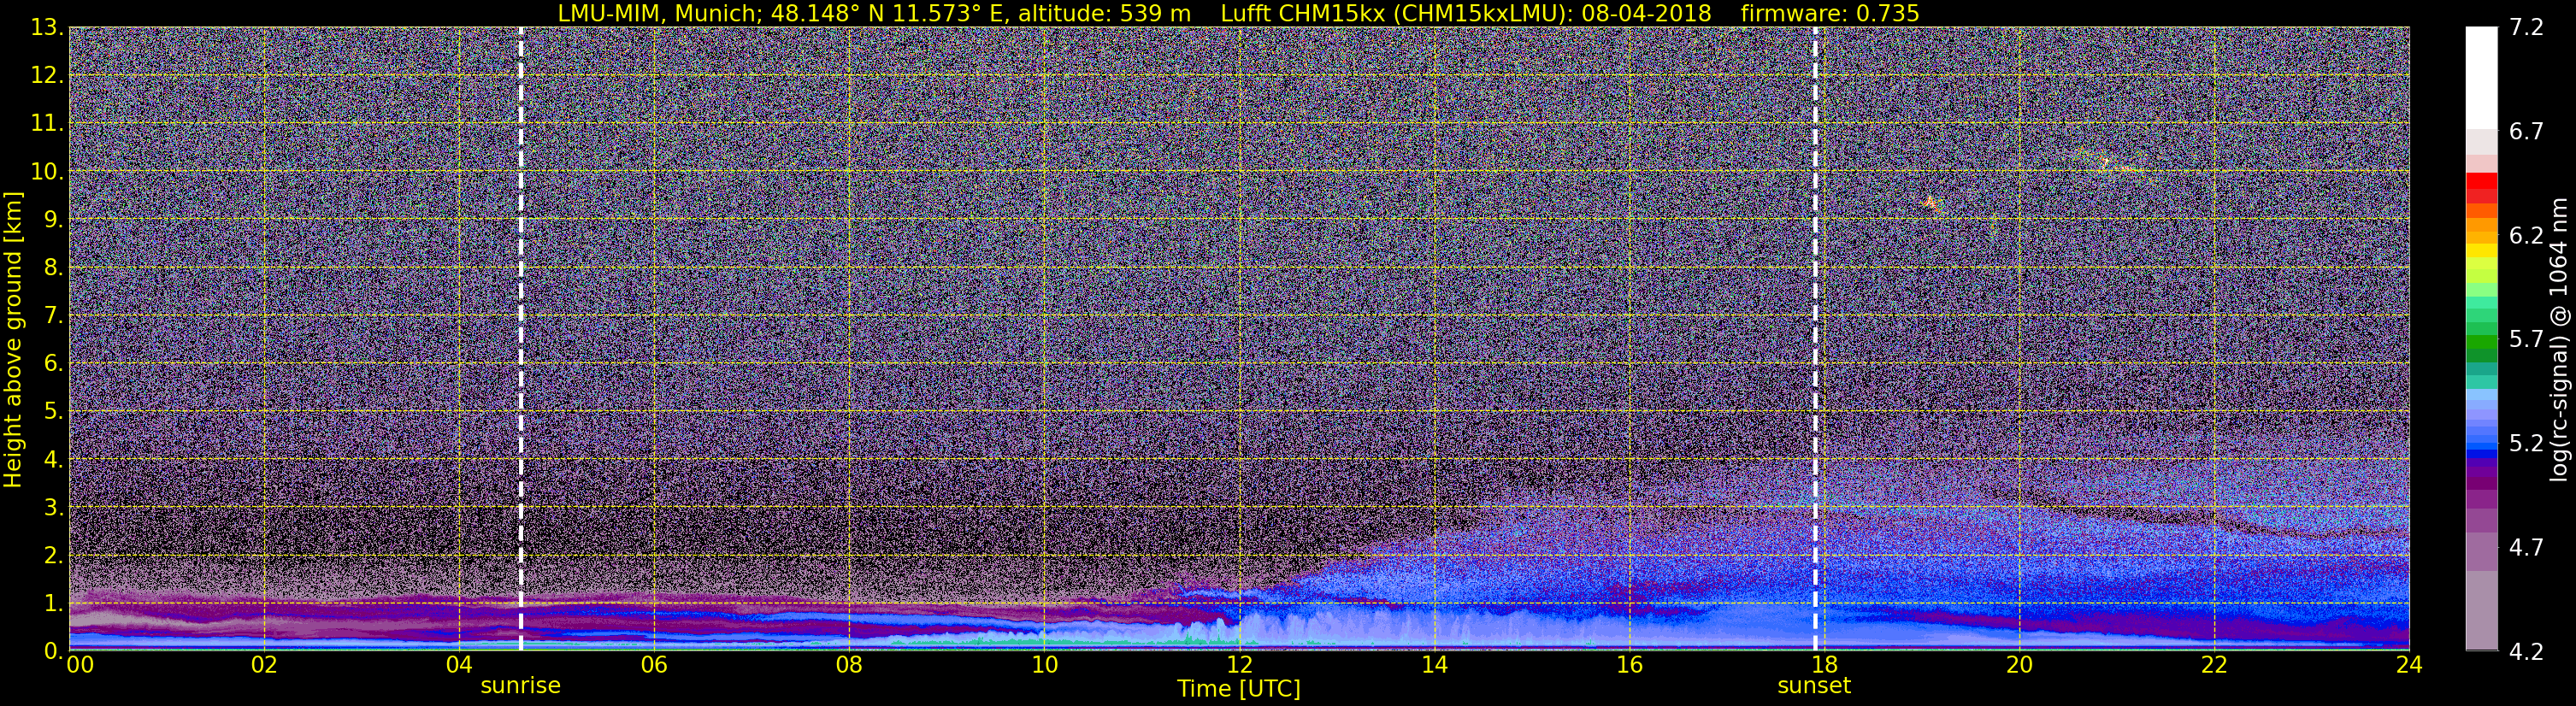This screenshot has height=706, width=2576.
Task: Click the 06 tick label on the time axis
Action: tap(654, 665)
